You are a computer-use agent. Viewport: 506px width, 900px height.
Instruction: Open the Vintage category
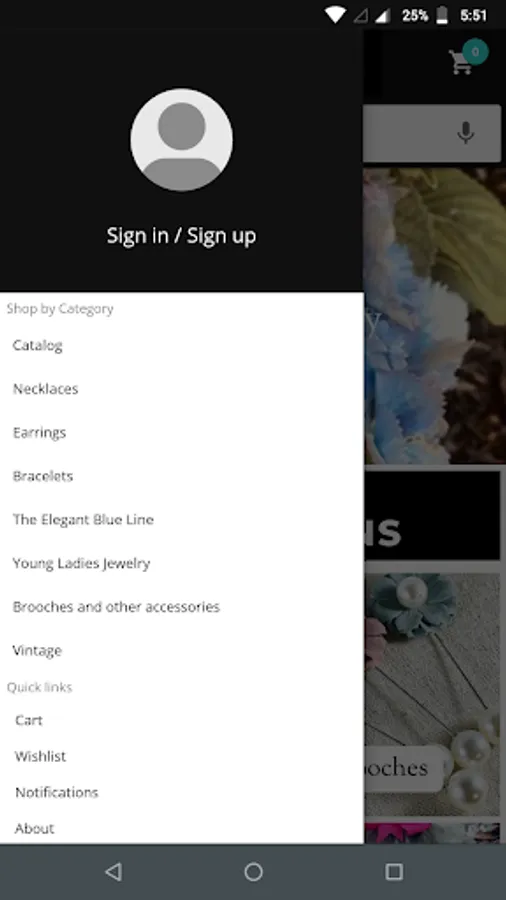(37, 650)
